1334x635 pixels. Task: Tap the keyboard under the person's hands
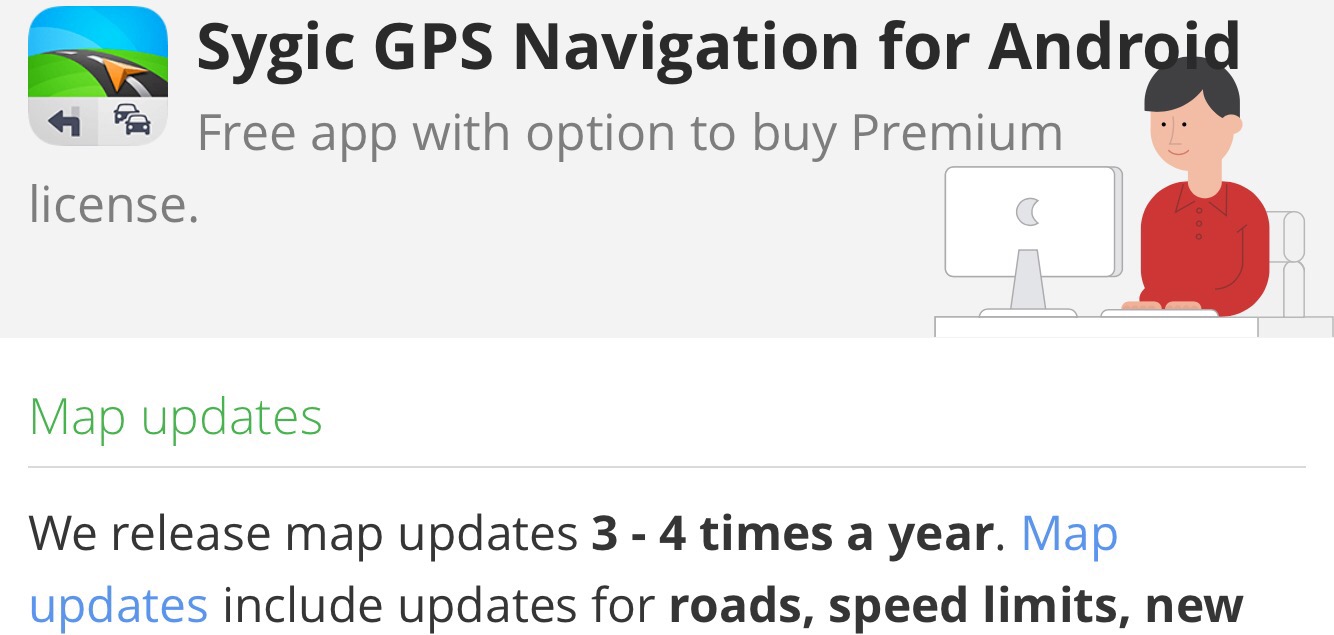(x=1160, y=314)
